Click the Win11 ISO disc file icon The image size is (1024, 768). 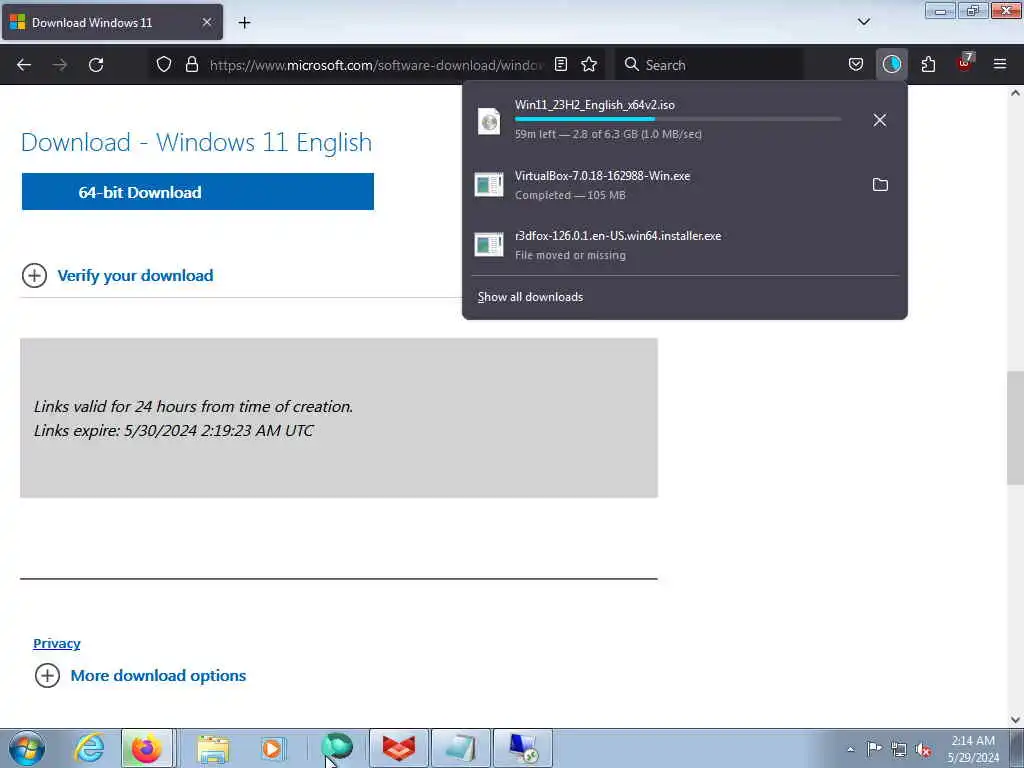[x=489, y=121]
